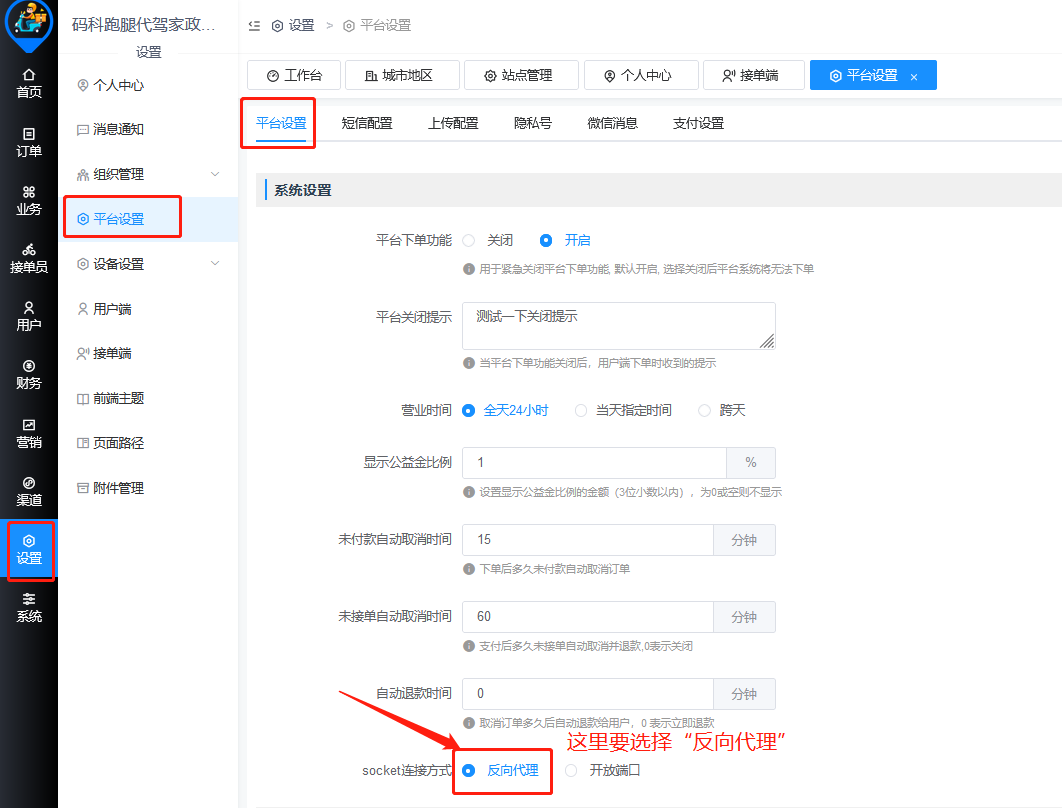
Task: Select 开启 for 平台下单功能
Action: [565, 240]
